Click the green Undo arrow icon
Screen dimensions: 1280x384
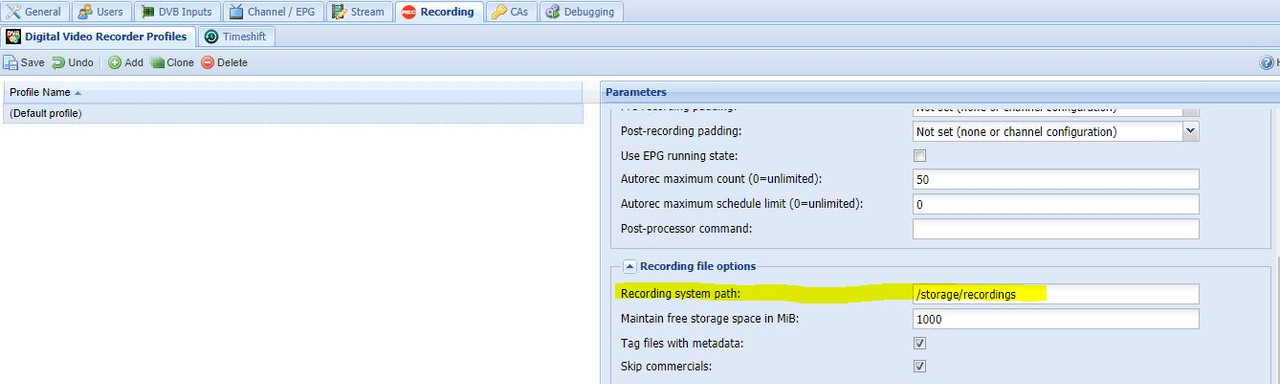click(x=58, y=62)
